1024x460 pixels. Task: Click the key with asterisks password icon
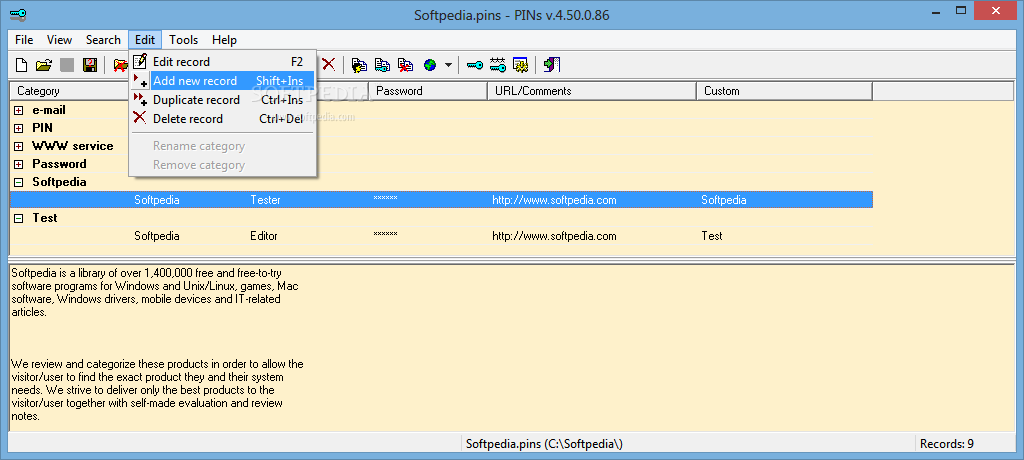498,65
